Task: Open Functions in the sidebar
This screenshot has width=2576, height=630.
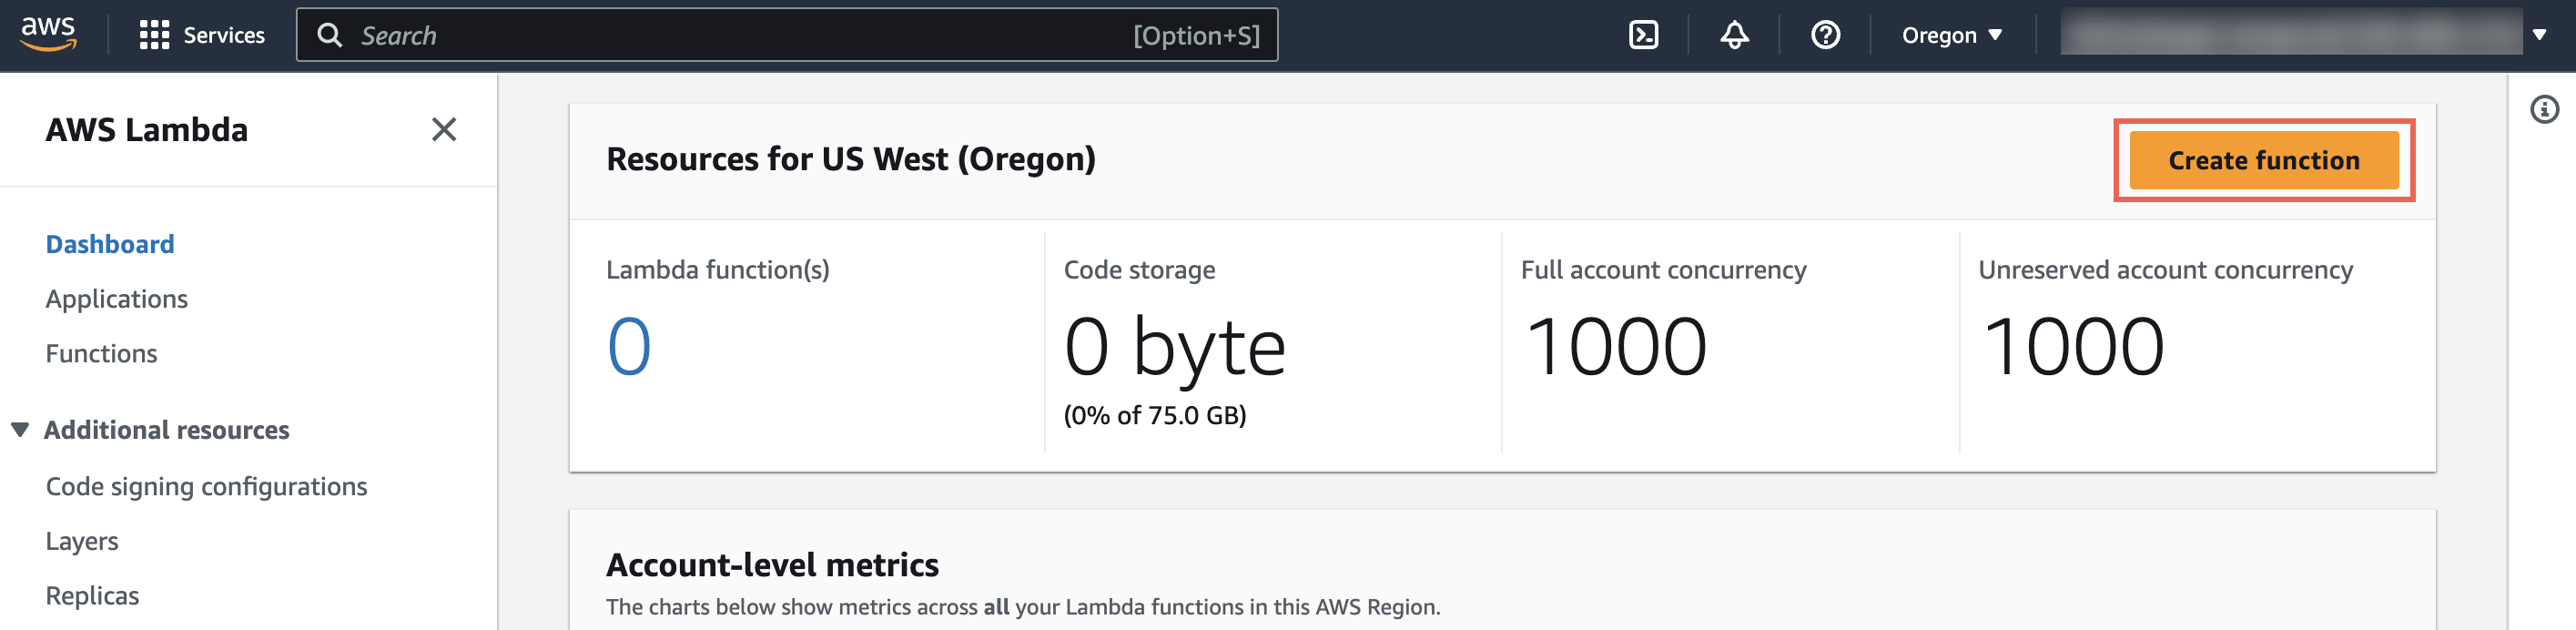Action: (101, 353)
